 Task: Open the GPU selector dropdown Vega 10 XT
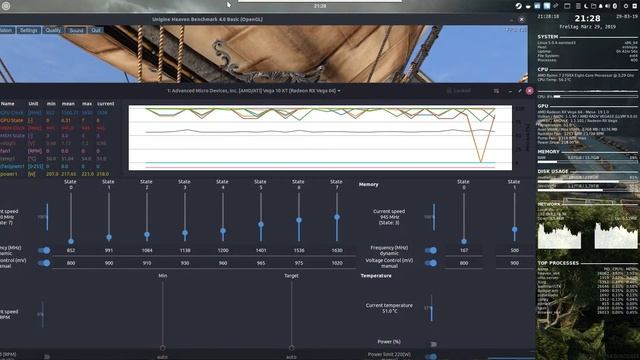(x=253, y=91)
